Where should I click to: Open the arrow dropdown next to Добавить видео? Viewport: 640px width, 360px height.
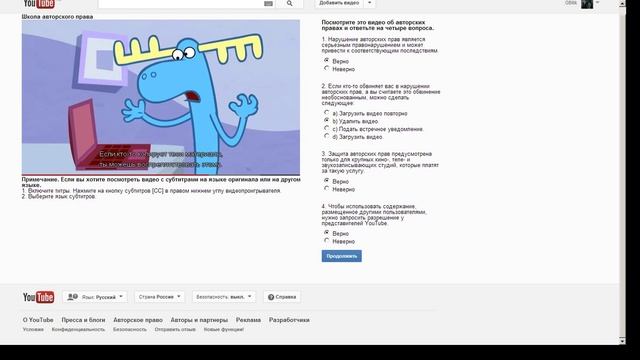pos(369,3)
